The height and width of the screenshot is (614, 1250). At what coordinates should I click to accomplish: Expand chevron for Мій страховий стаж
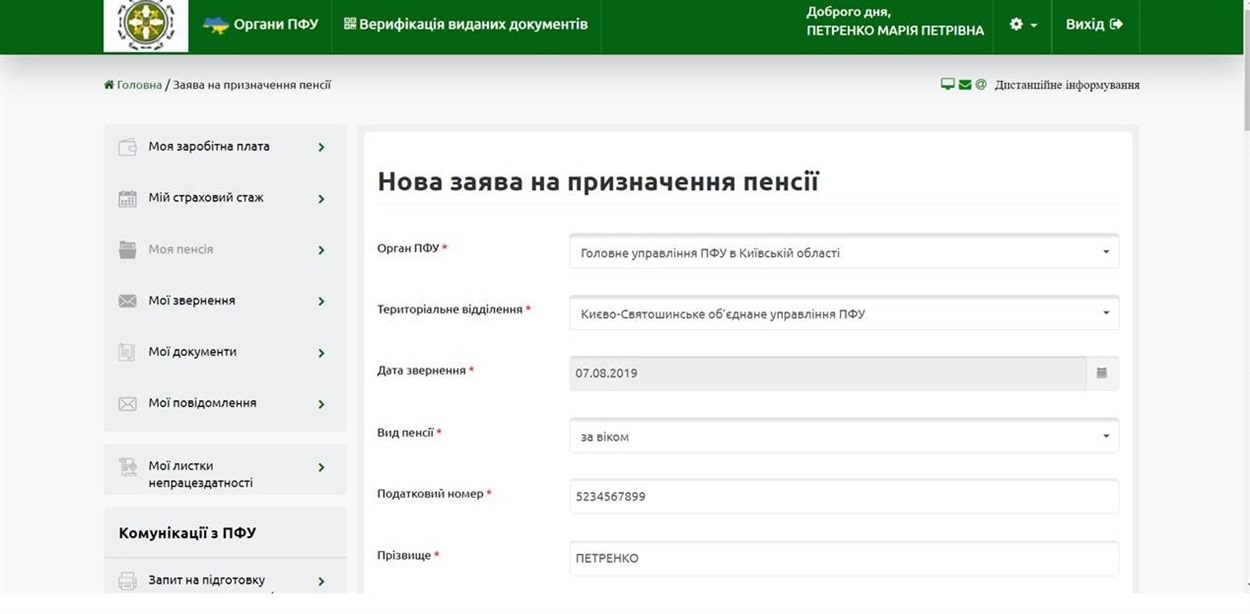pos(321,199)
